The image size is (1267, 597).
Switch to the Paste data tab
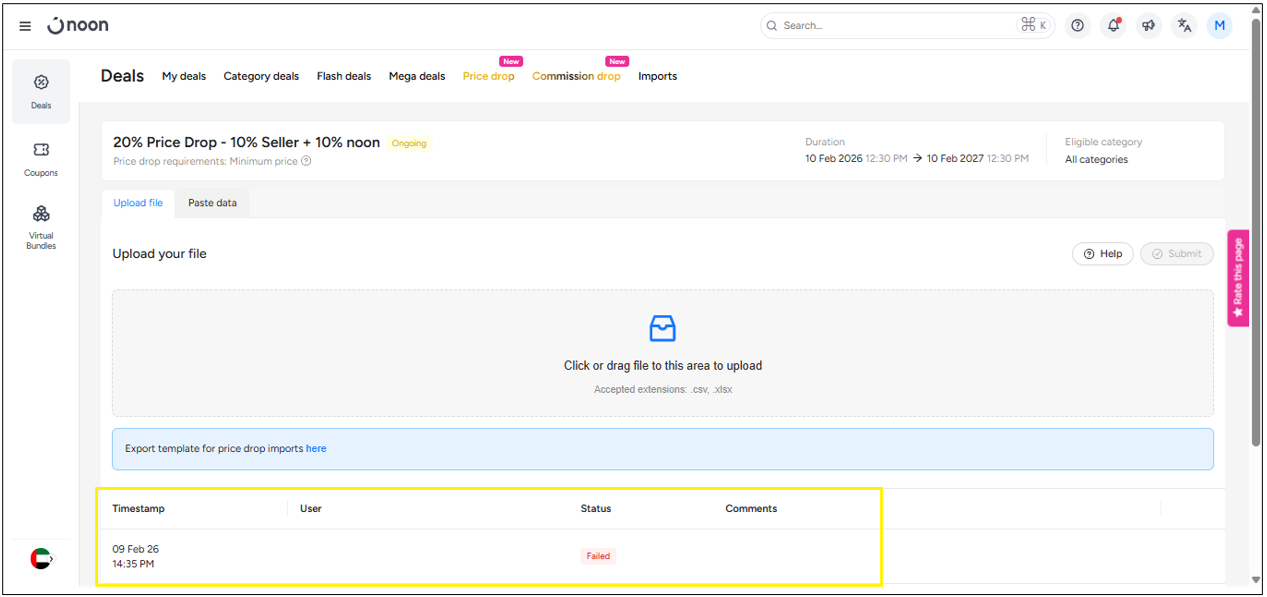click(x=212, y=203)
